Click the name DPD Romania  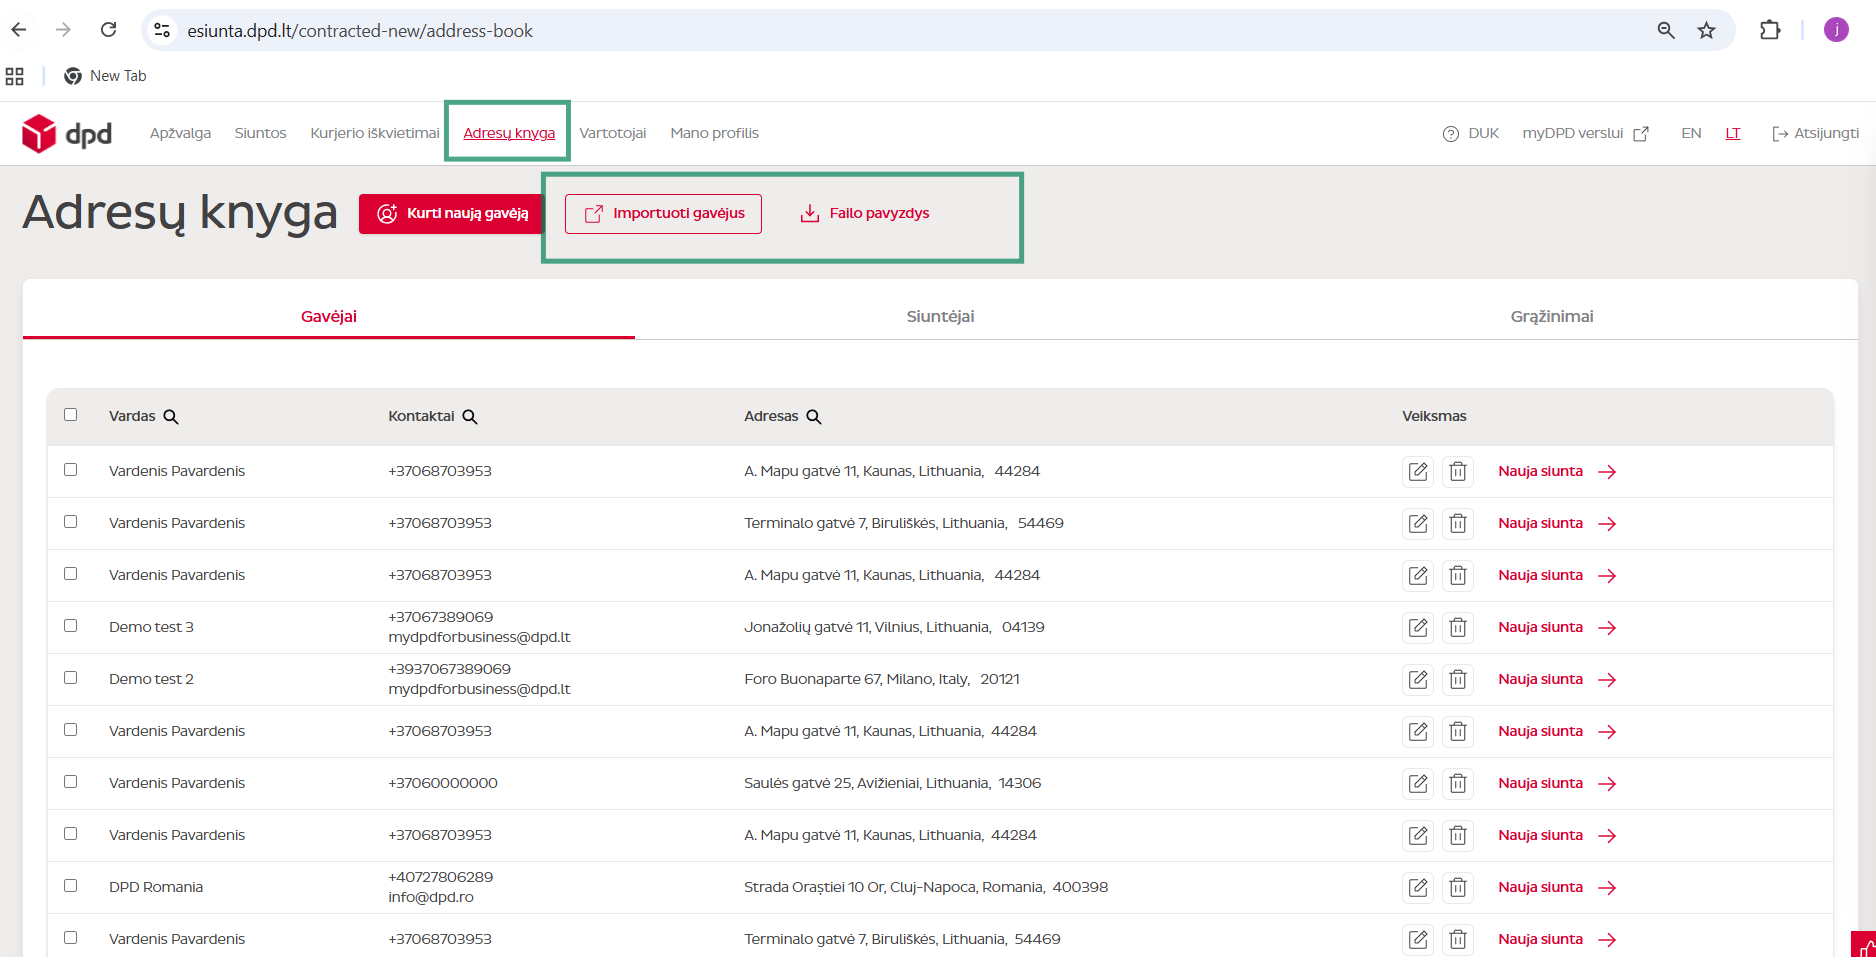(x=156, y=887)
